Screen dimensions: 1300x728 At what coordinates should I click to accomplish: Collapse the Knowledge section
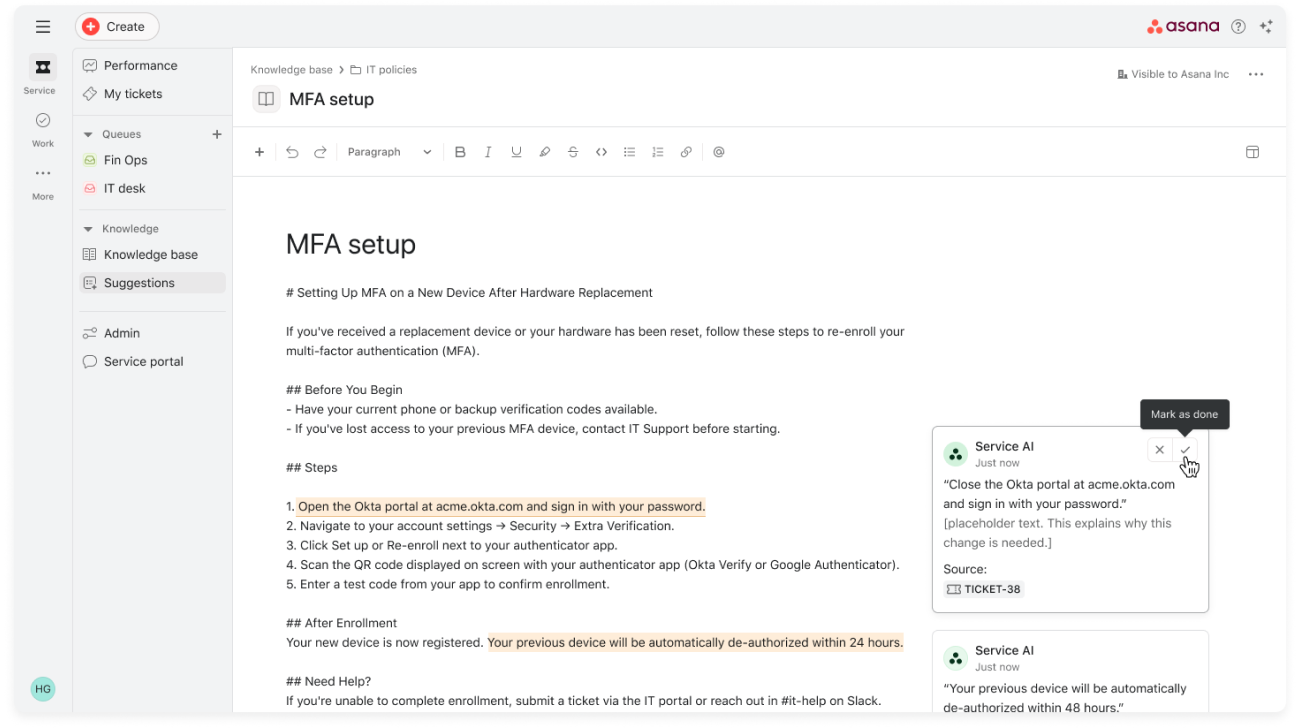pos(88,229)
